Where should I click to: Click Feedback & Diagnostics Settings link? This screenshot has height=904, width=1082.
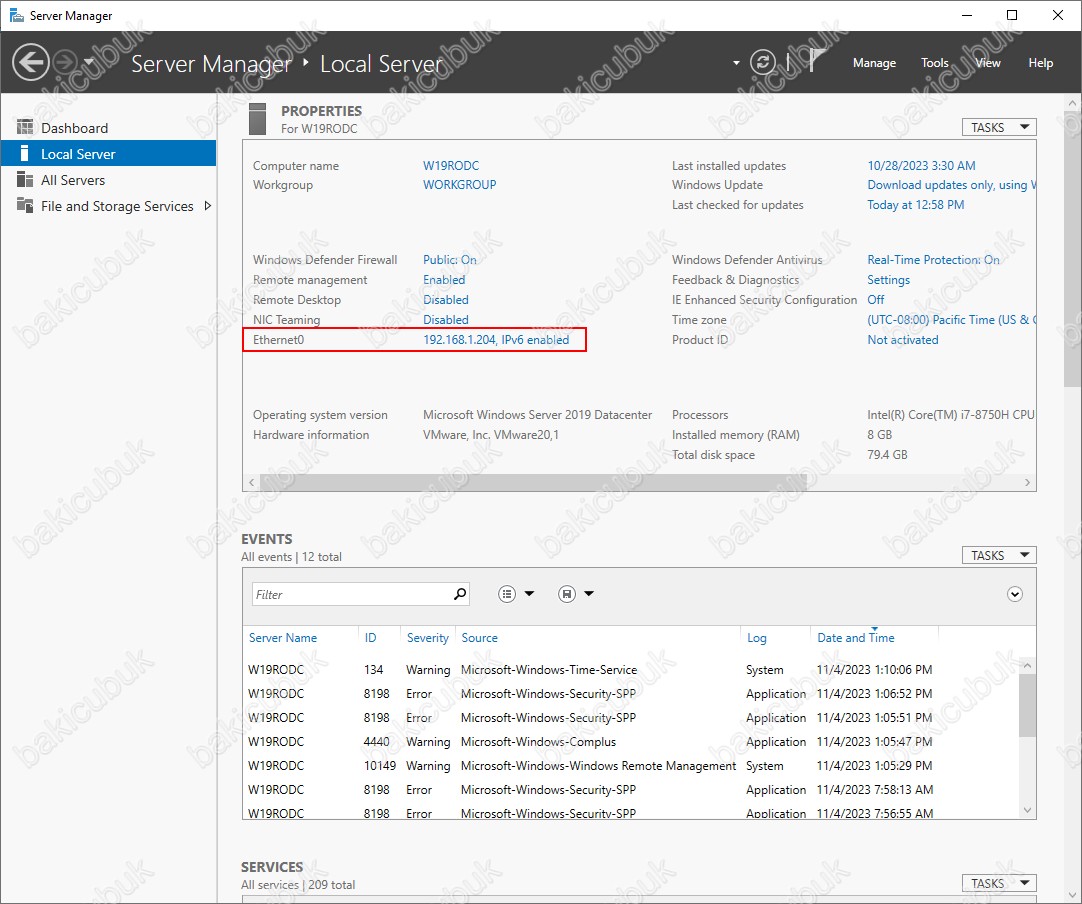coord(888,279)
